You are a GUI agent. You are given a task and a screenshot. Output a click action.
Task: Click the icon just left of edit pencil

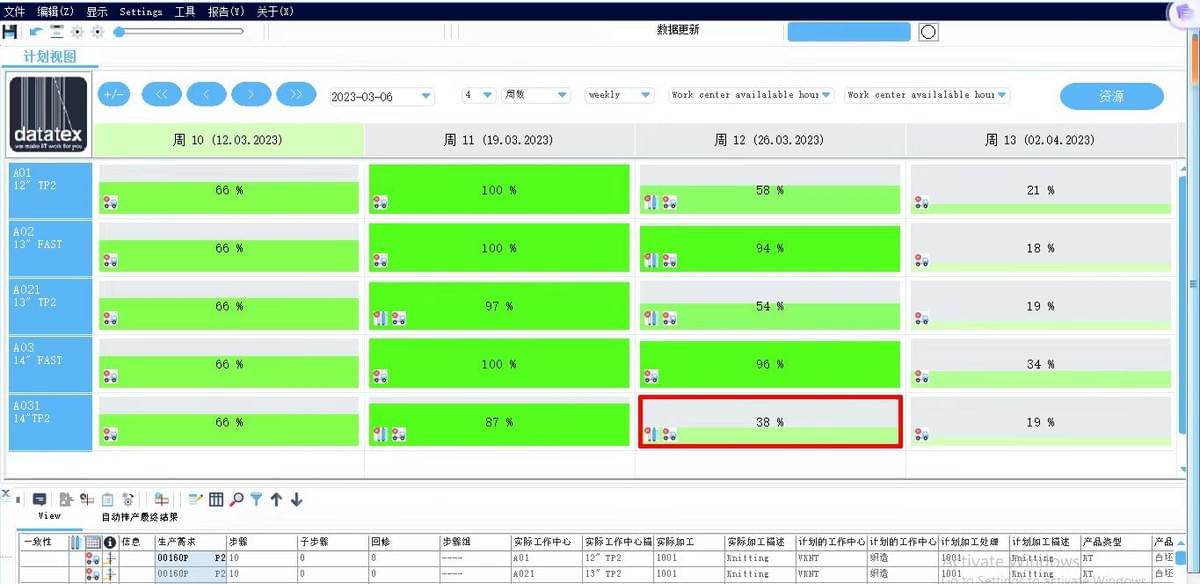pos(162,499)
